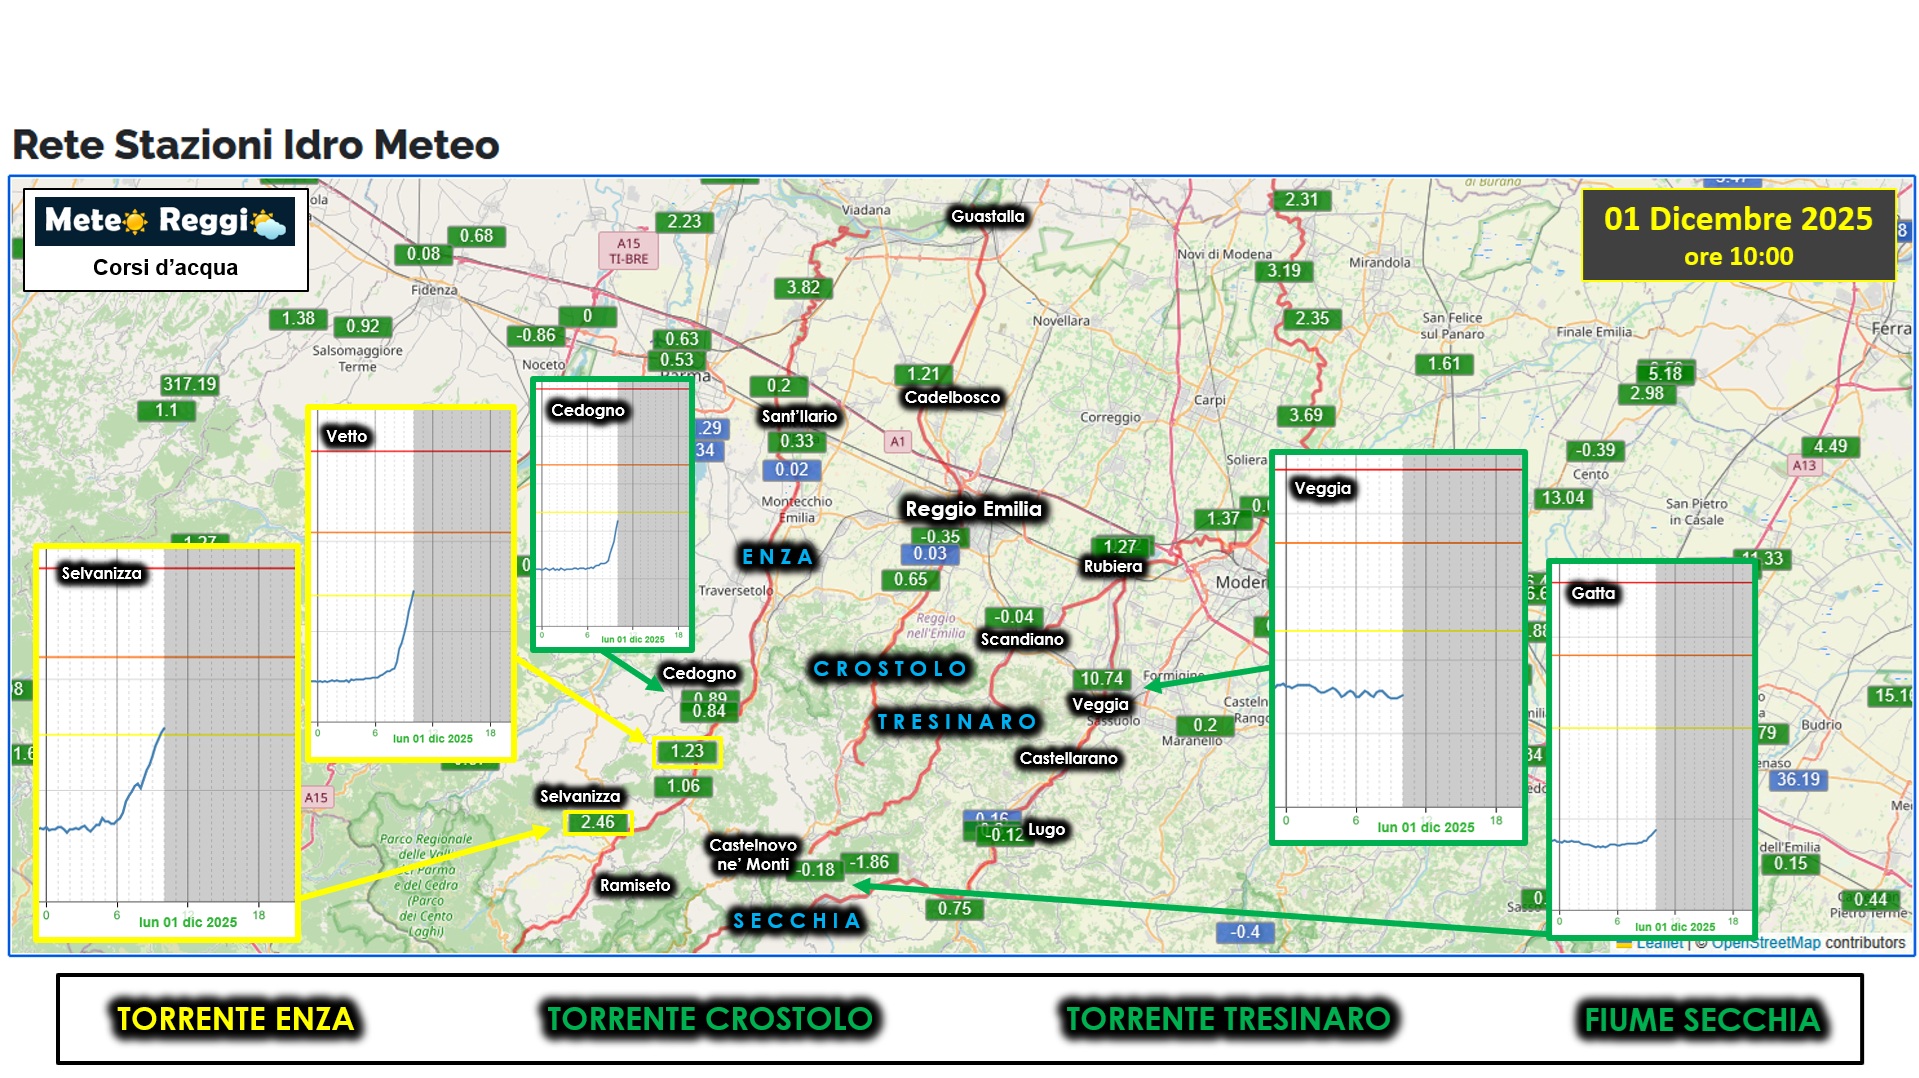Open the Selvanizza water level chart

167,743
